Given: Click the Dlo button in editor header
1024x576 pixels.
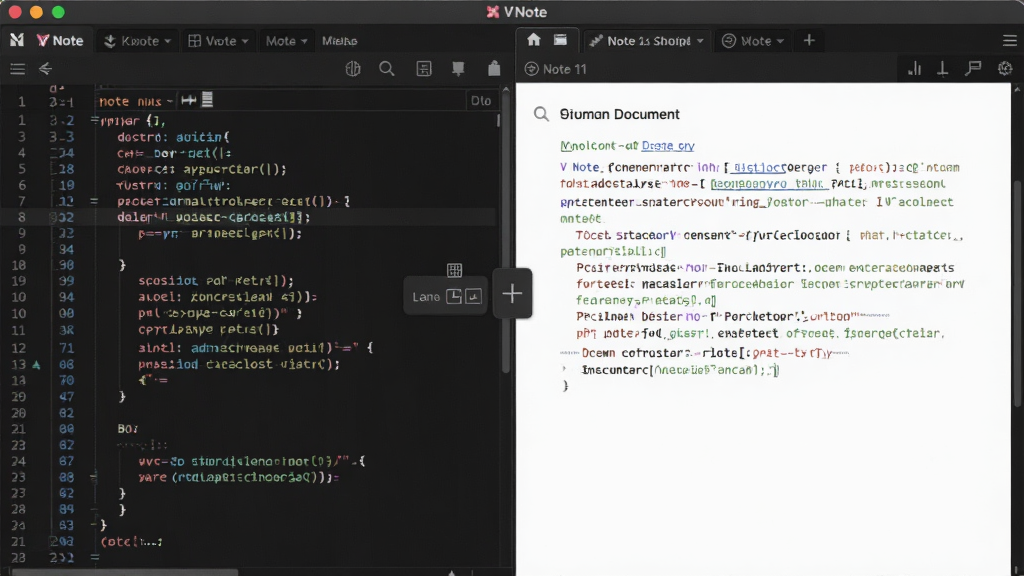Looking at the screenshot, I should pos(481,101).
